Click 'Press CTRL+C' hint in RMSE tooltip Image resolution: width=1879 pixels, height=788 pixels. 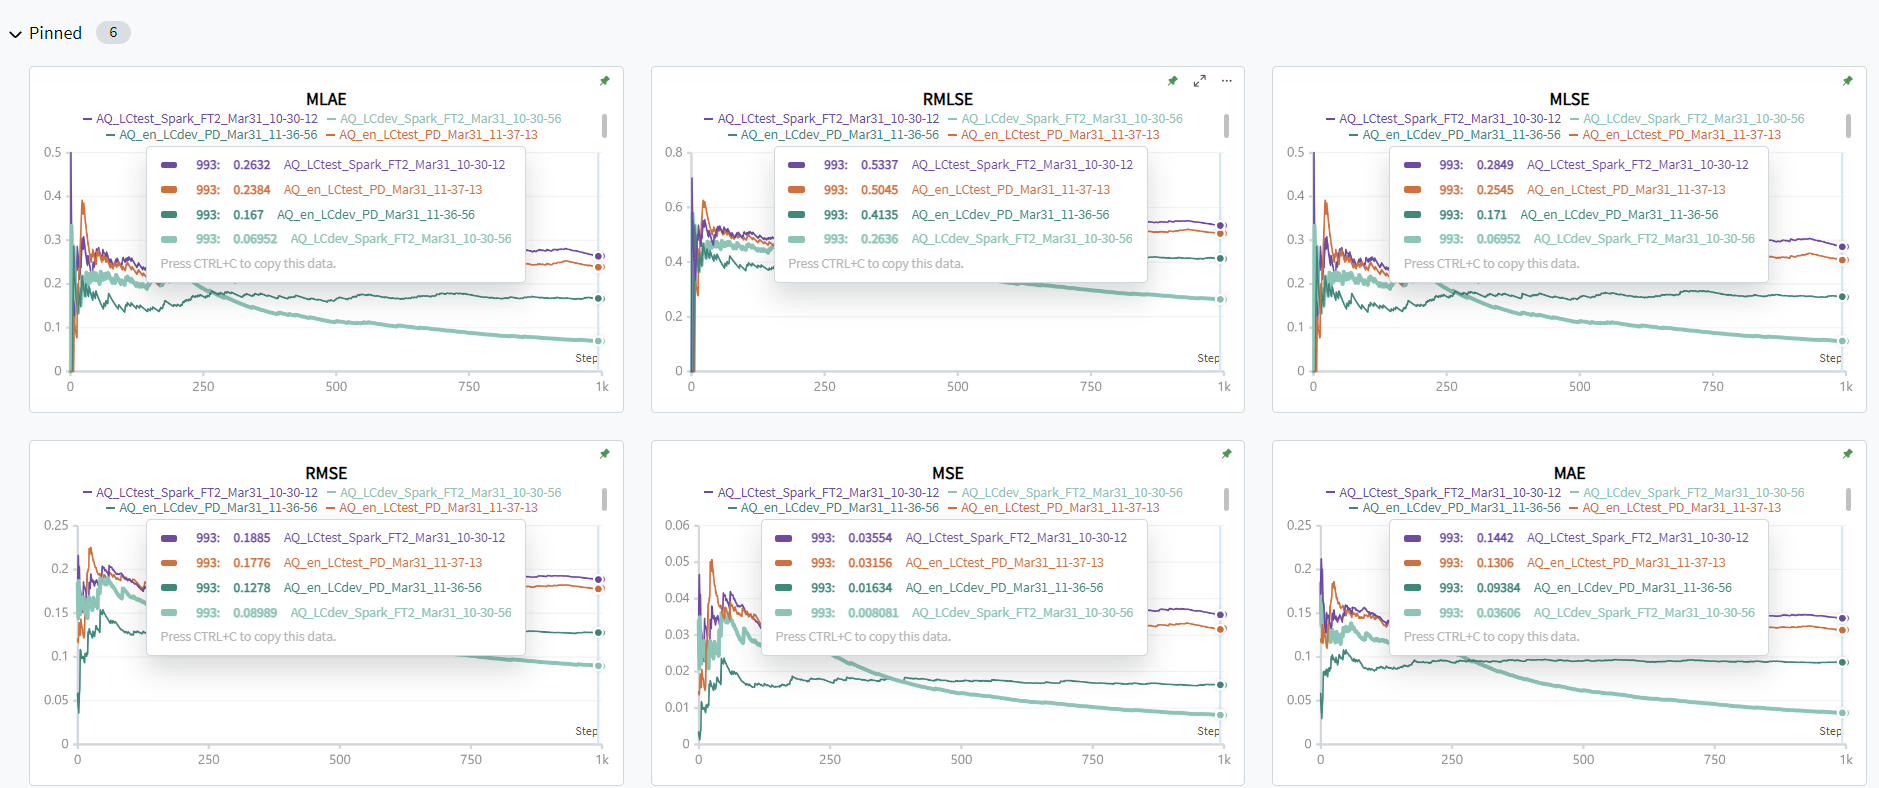coord(248,637)
